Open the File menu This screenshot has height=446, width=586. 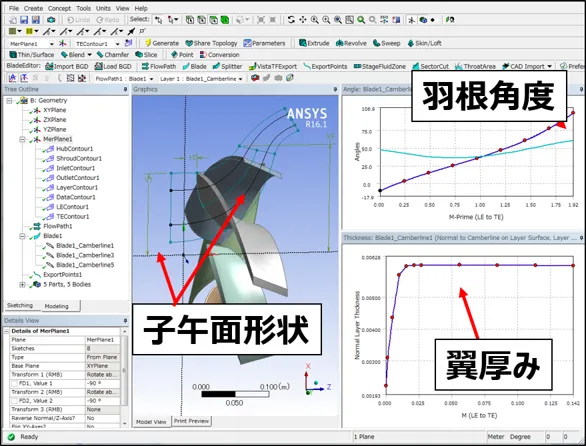13,8
